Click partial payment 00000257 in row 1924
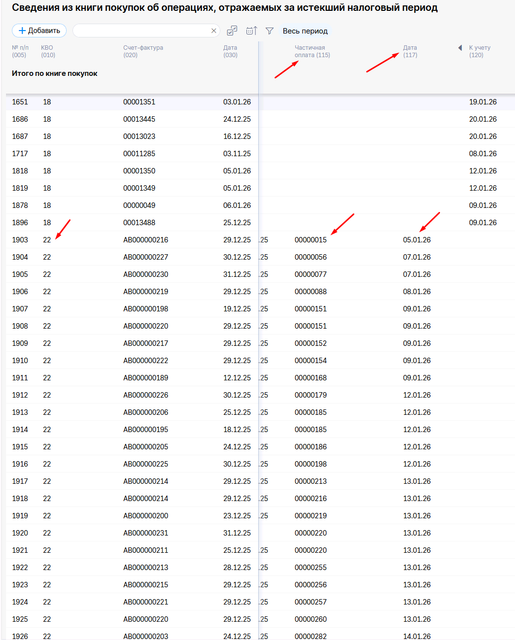515x640 pixels. click(311, 602)
